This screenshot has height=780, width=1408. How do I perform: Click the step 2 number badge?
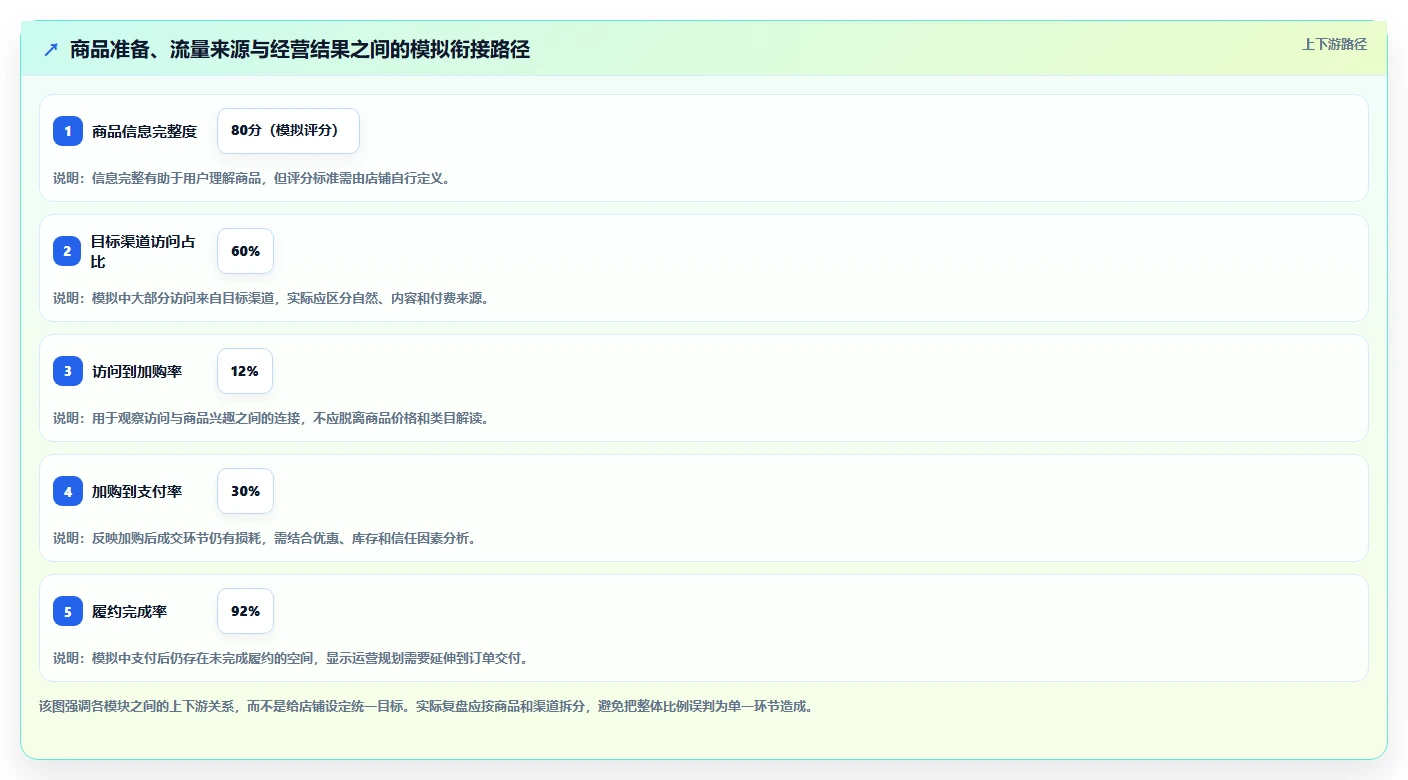point(68,251)
